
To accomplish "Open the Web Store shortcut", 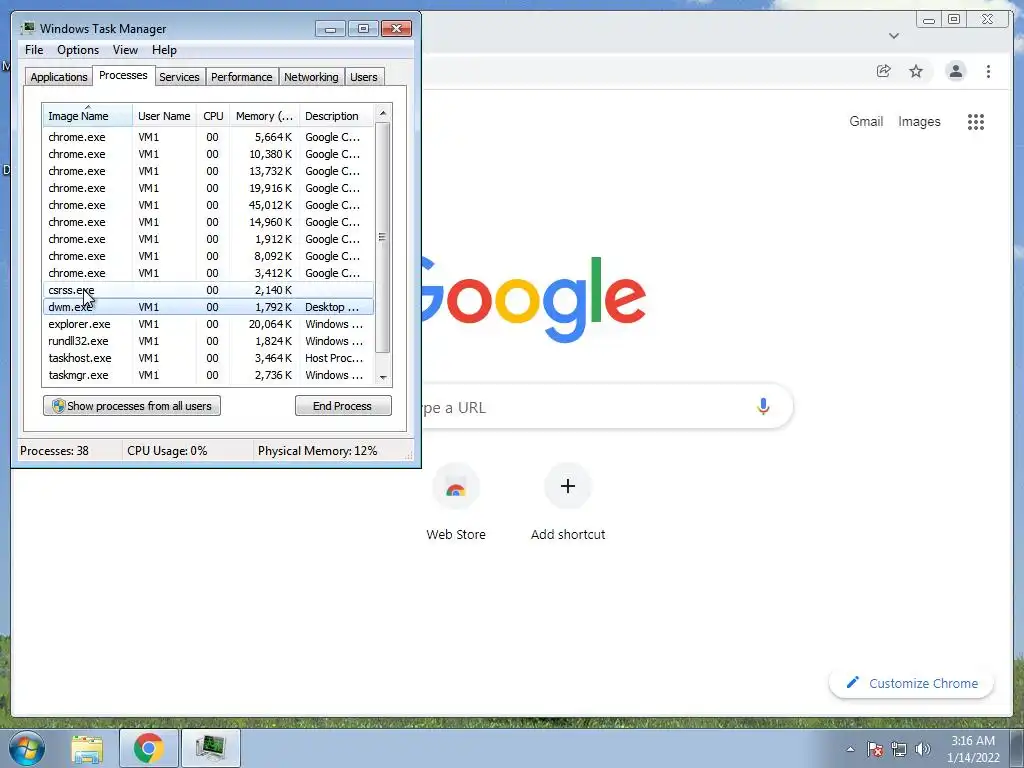I will click(456, 502).
